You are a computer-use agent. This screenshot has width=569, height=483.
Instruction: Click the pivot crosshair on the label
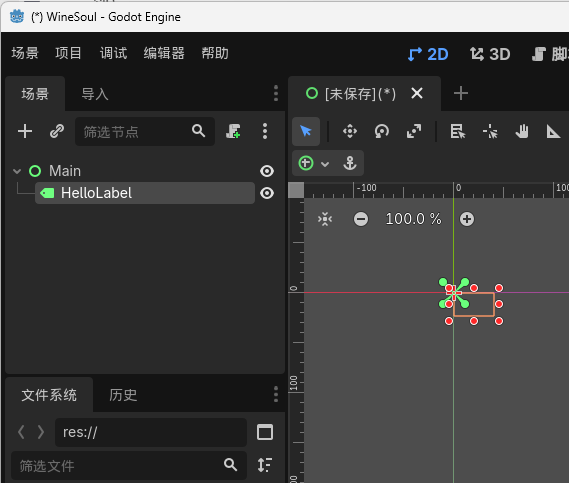[454, 292]
